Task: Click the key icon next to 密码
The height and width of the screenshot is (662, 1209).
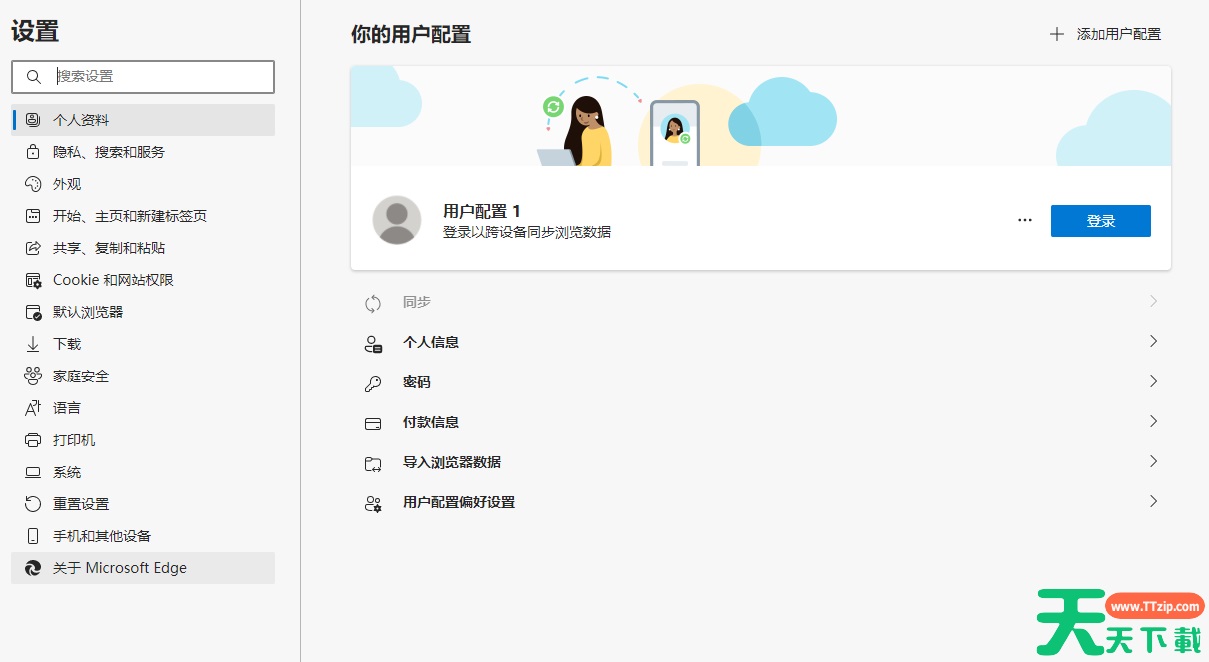Action: 373,382
